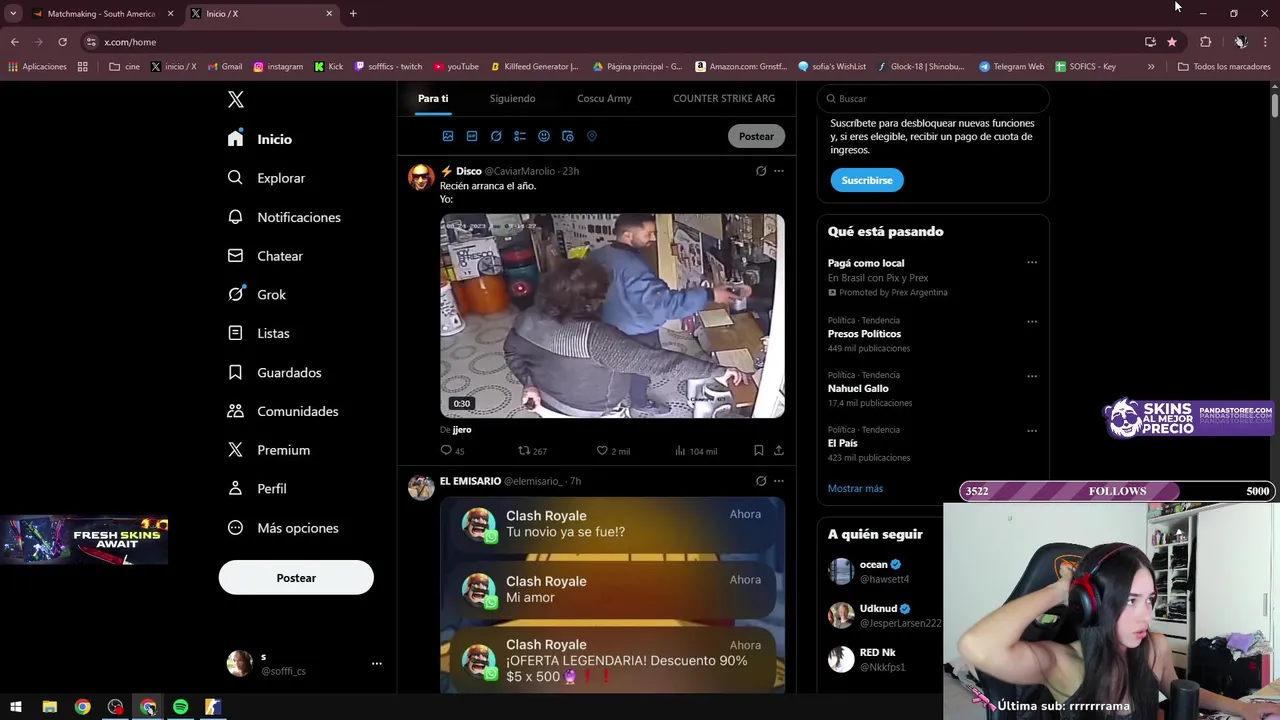
Task: Open options for Pagá como local trend
Action: [x=1032, y=263]
